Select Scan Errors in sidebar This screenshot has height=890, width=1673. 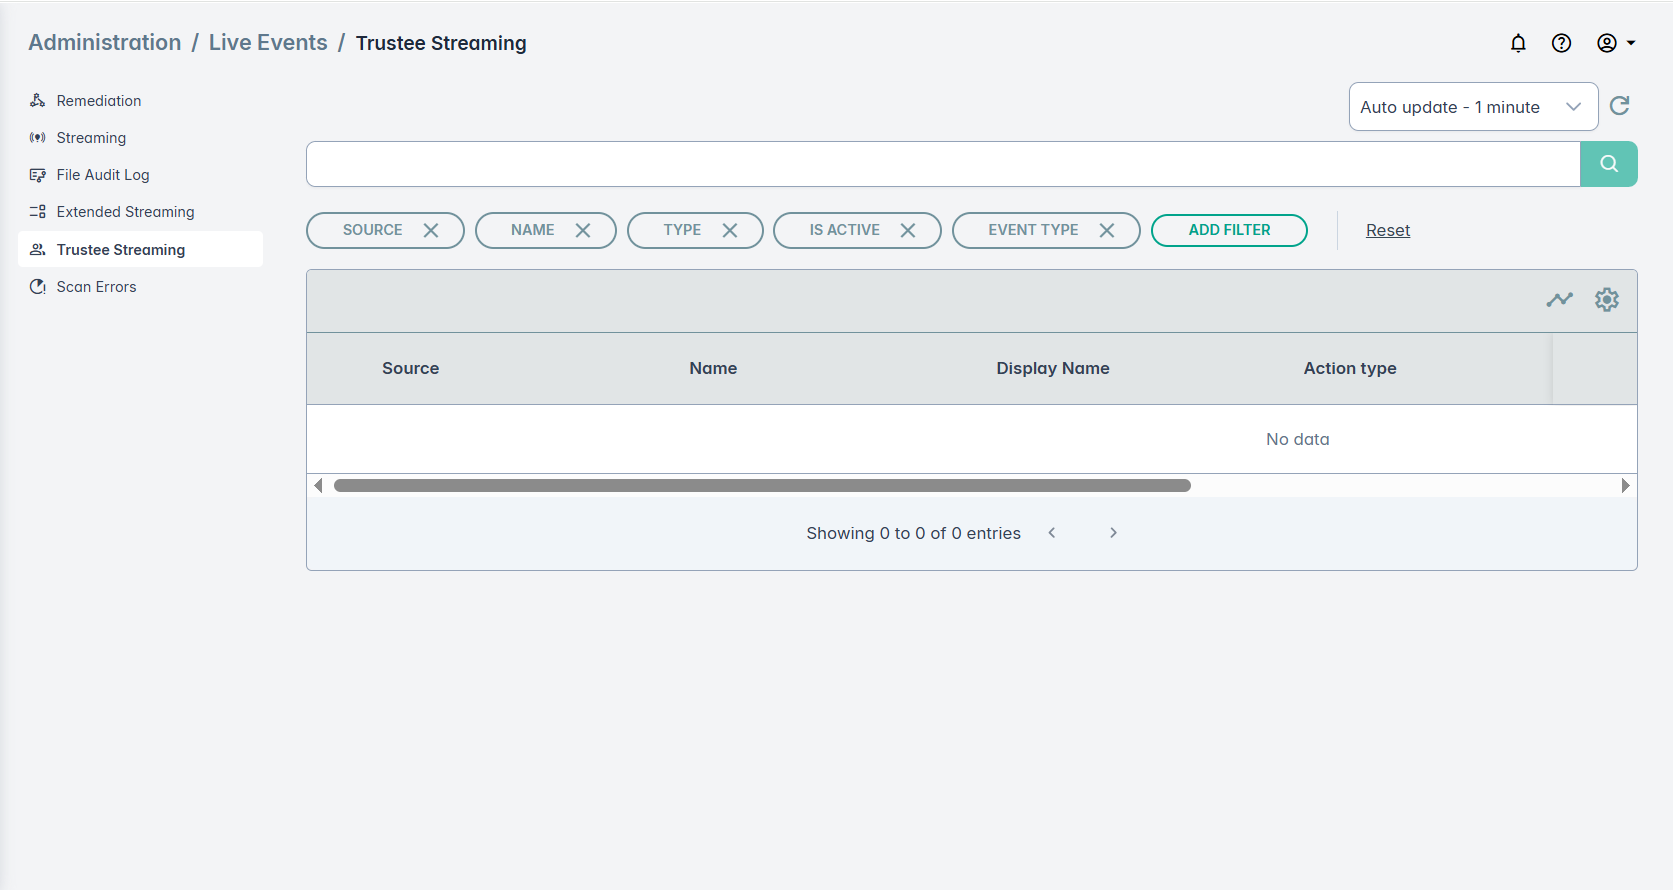pyautogui.click(x=96, y=287)
